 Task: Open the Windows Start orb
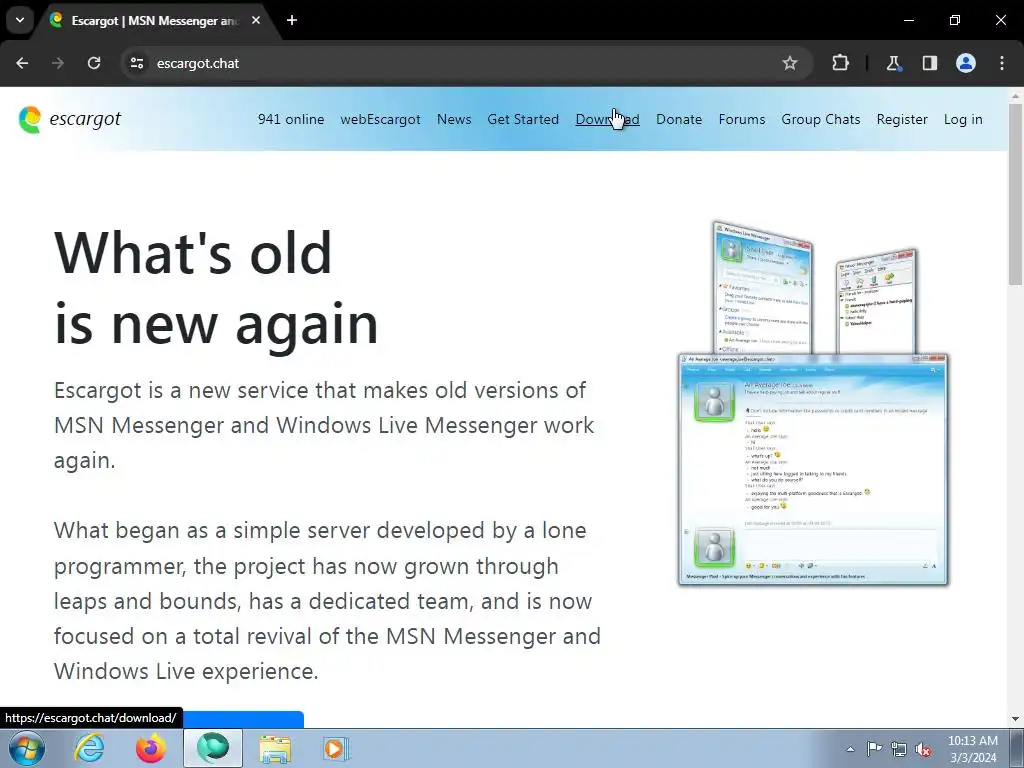27,748
